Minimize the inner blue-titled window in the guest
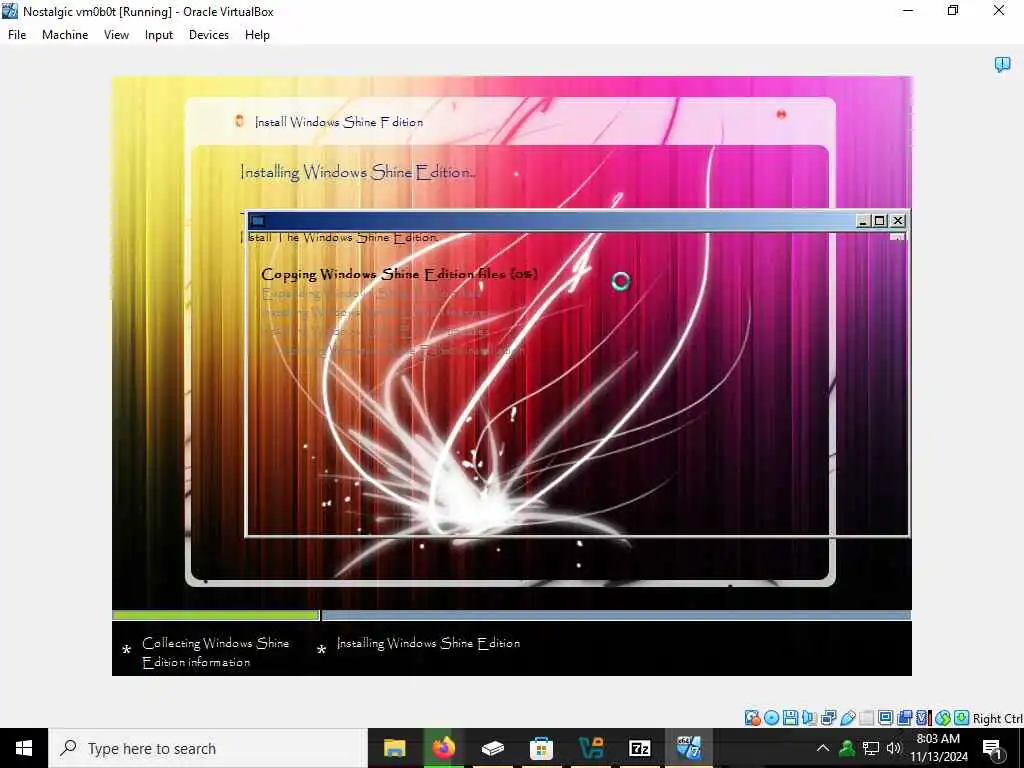This screenshot has width=1024, height=768. (863, 221)
